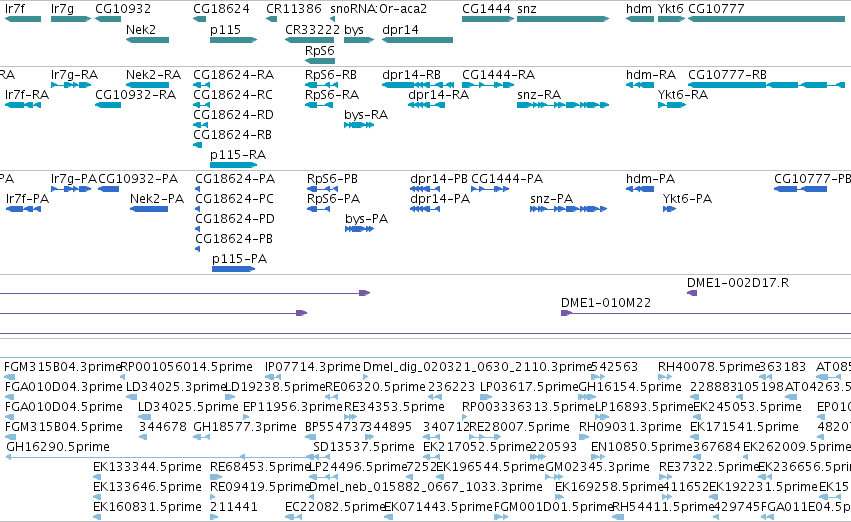Image resolution: width=851 pixels, height=522 pixels.
Task: Click the CG10777-RB transcript label
Action: [x=727, y=74]
